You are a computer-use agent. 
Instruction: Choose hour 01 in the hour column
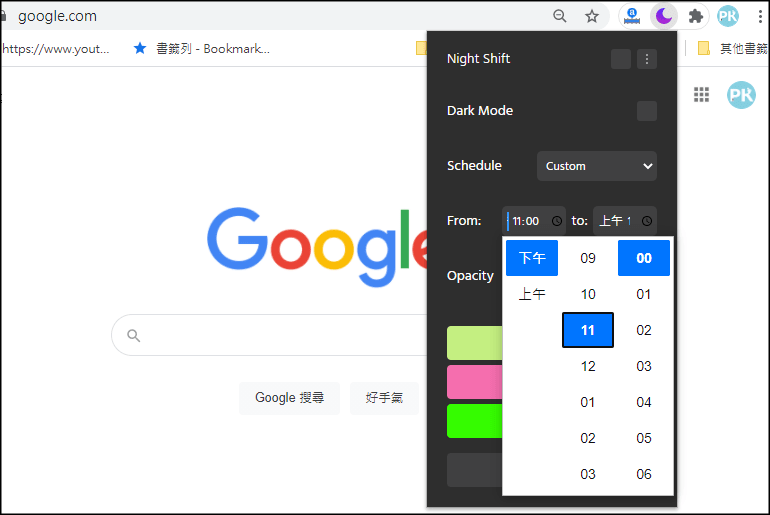pyautogui.click(x=588, y=402)
